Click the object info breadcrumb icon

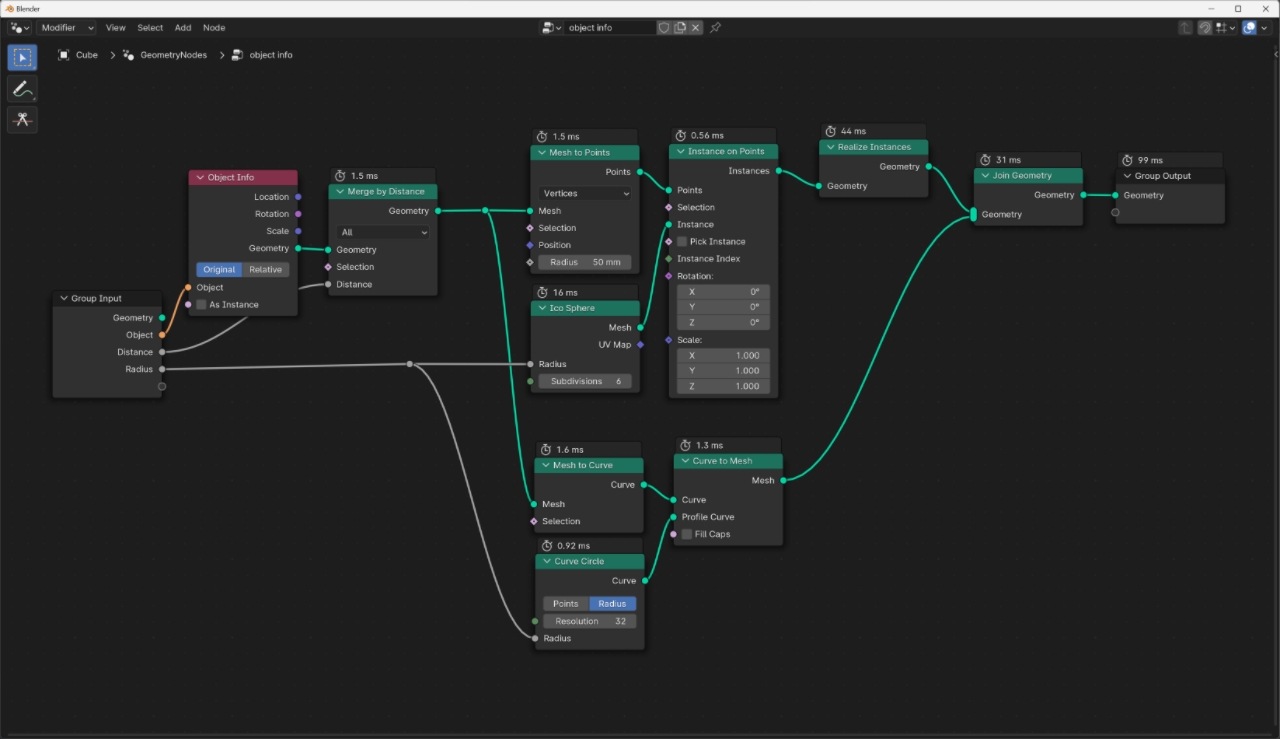point(237,55)
